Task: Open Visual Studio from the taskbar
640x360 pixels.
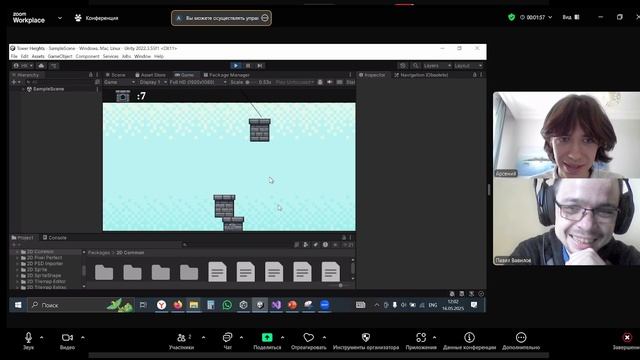Action: 276,305
